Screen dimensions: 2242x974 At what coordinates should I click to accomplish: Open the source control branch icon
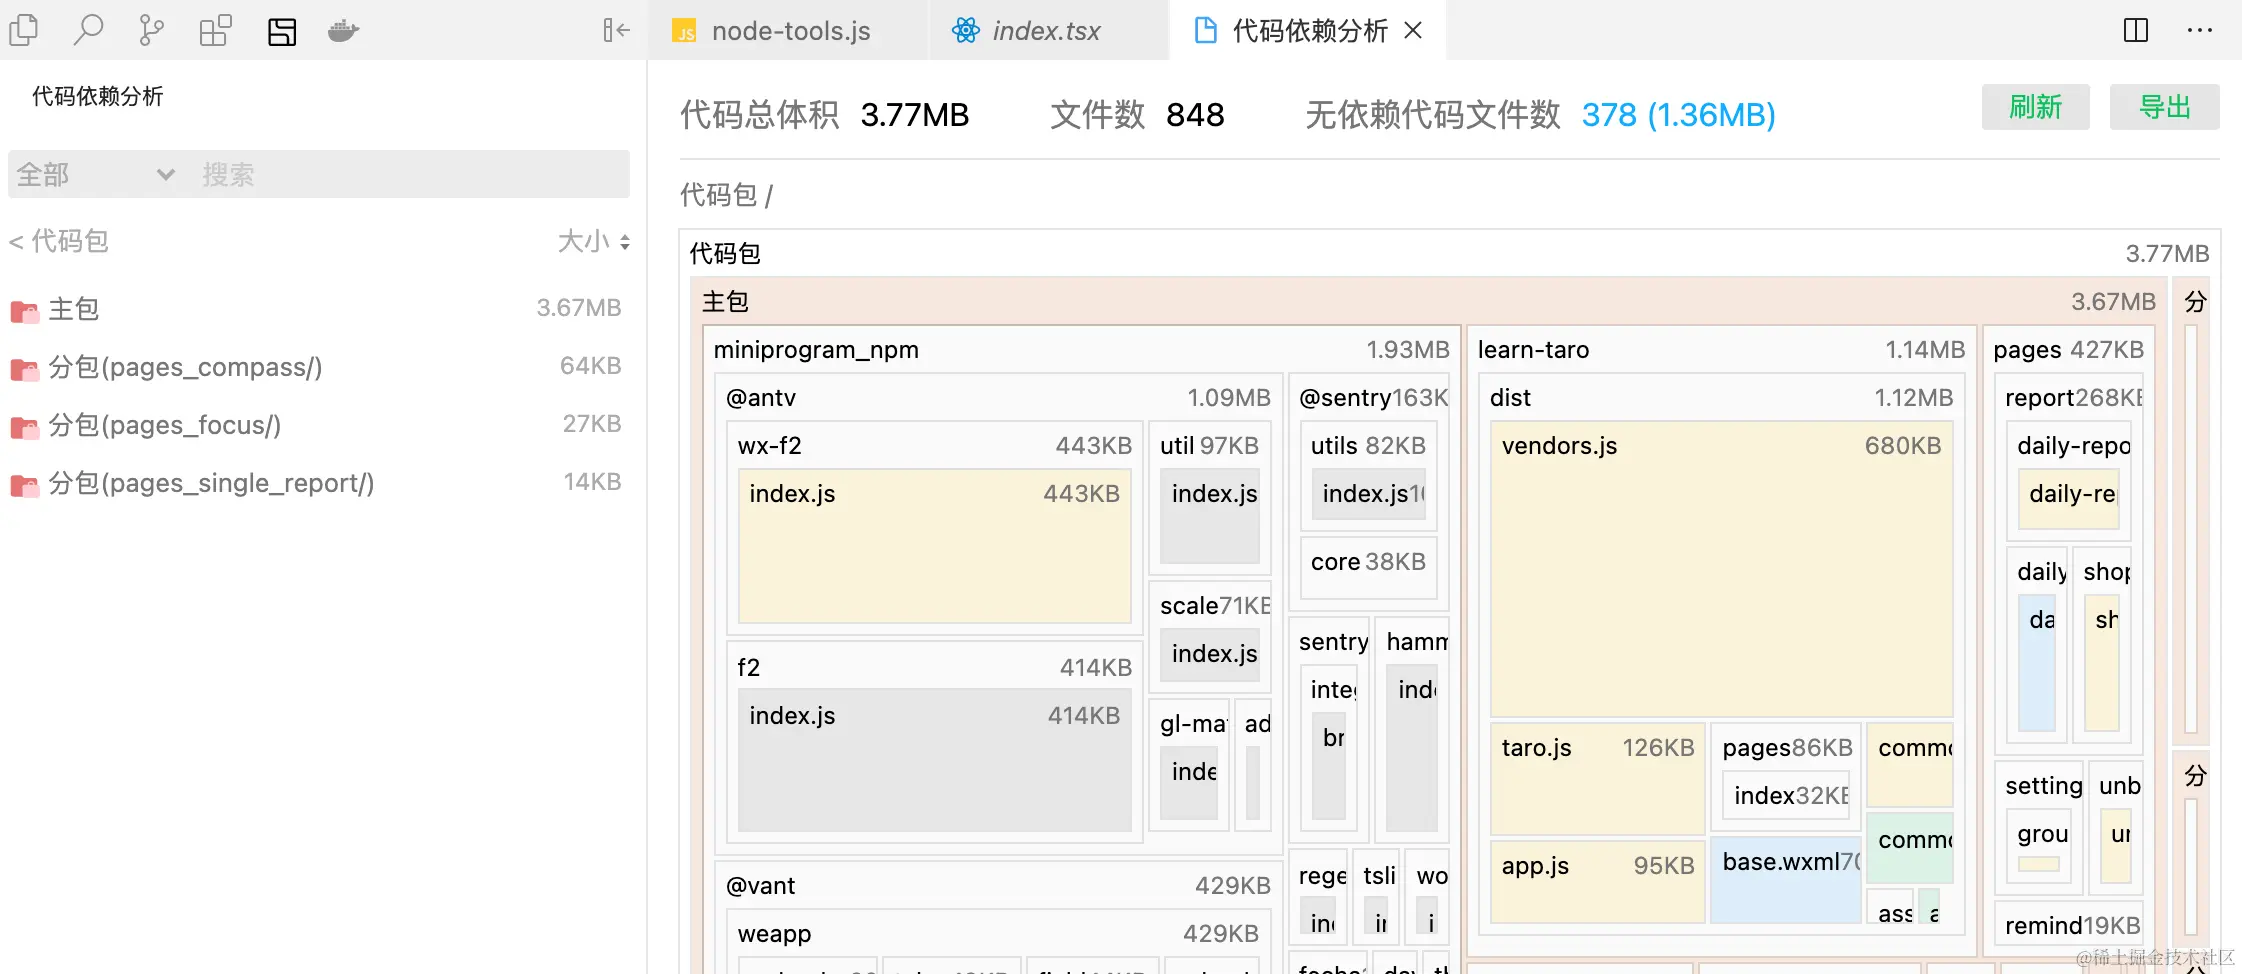(x=151, y=30)
